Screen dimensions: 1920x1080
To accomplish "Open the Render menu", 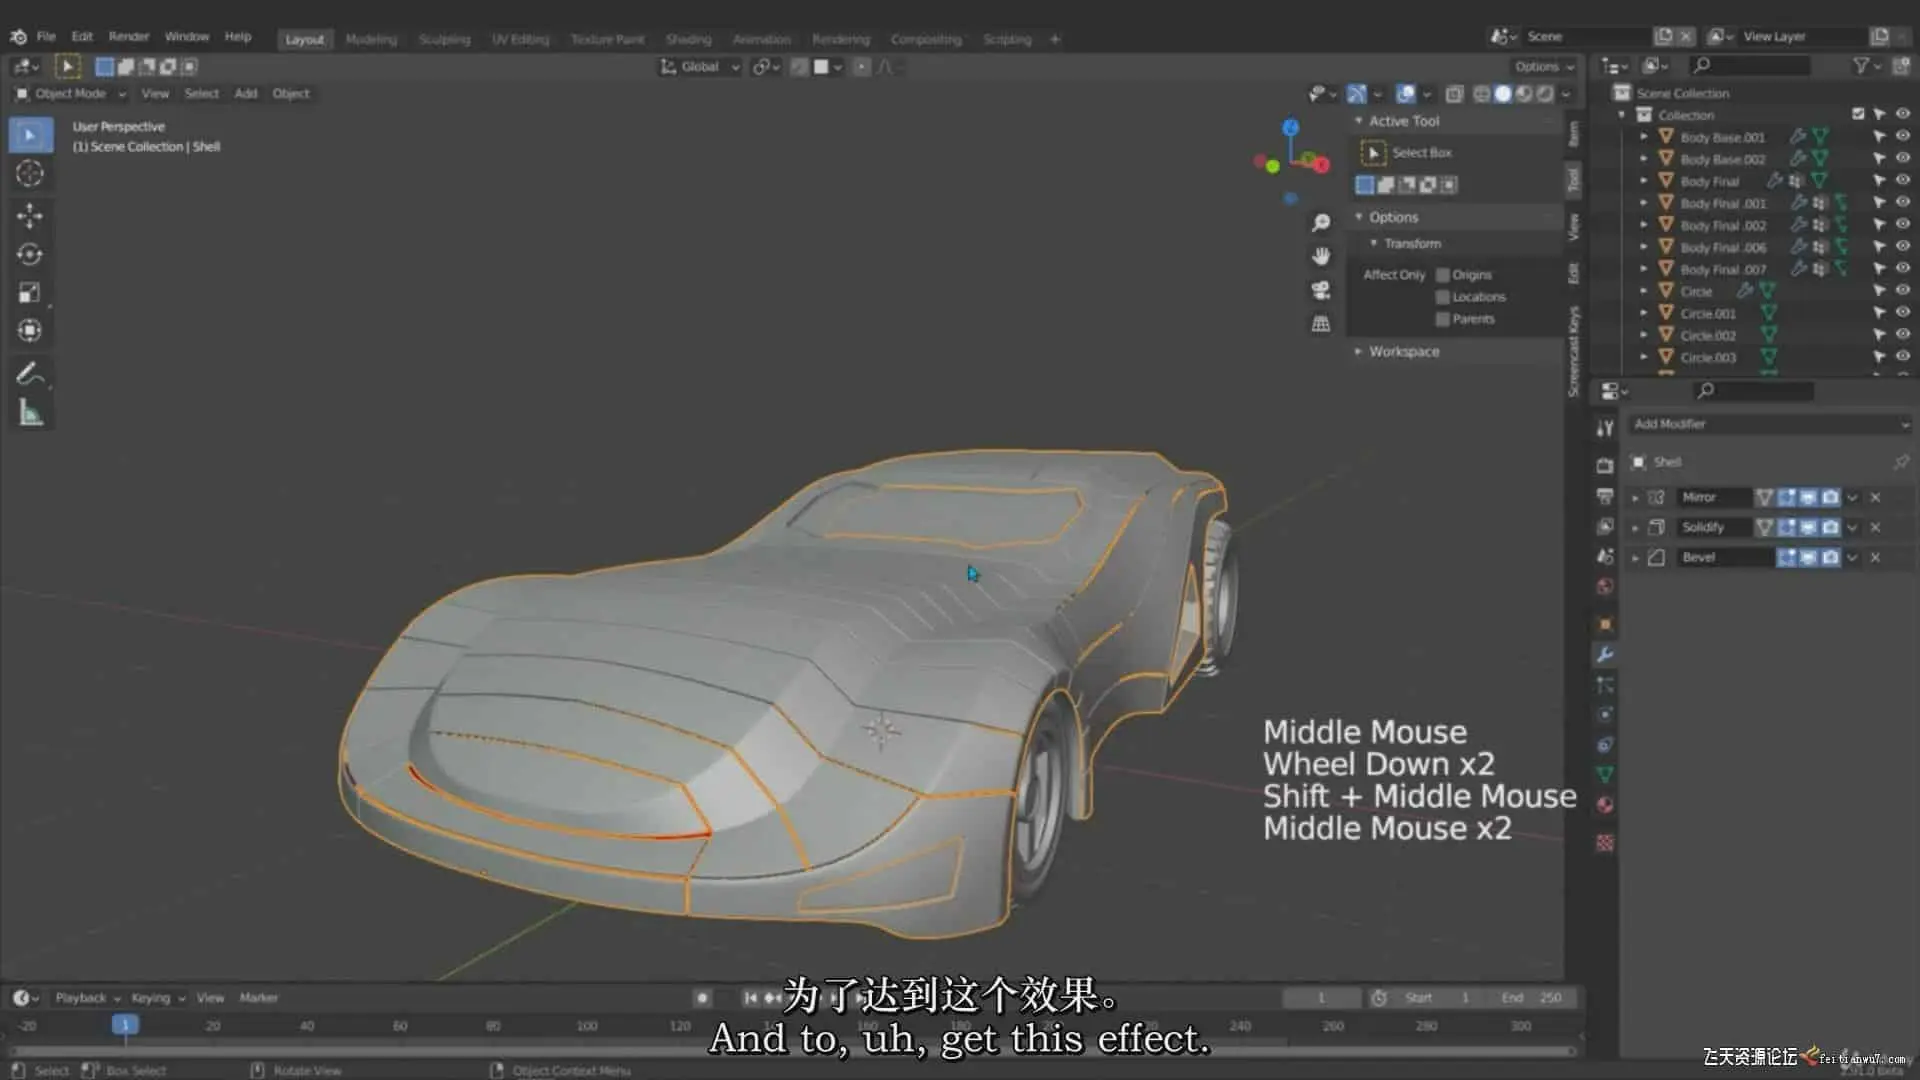I will 128,37.
